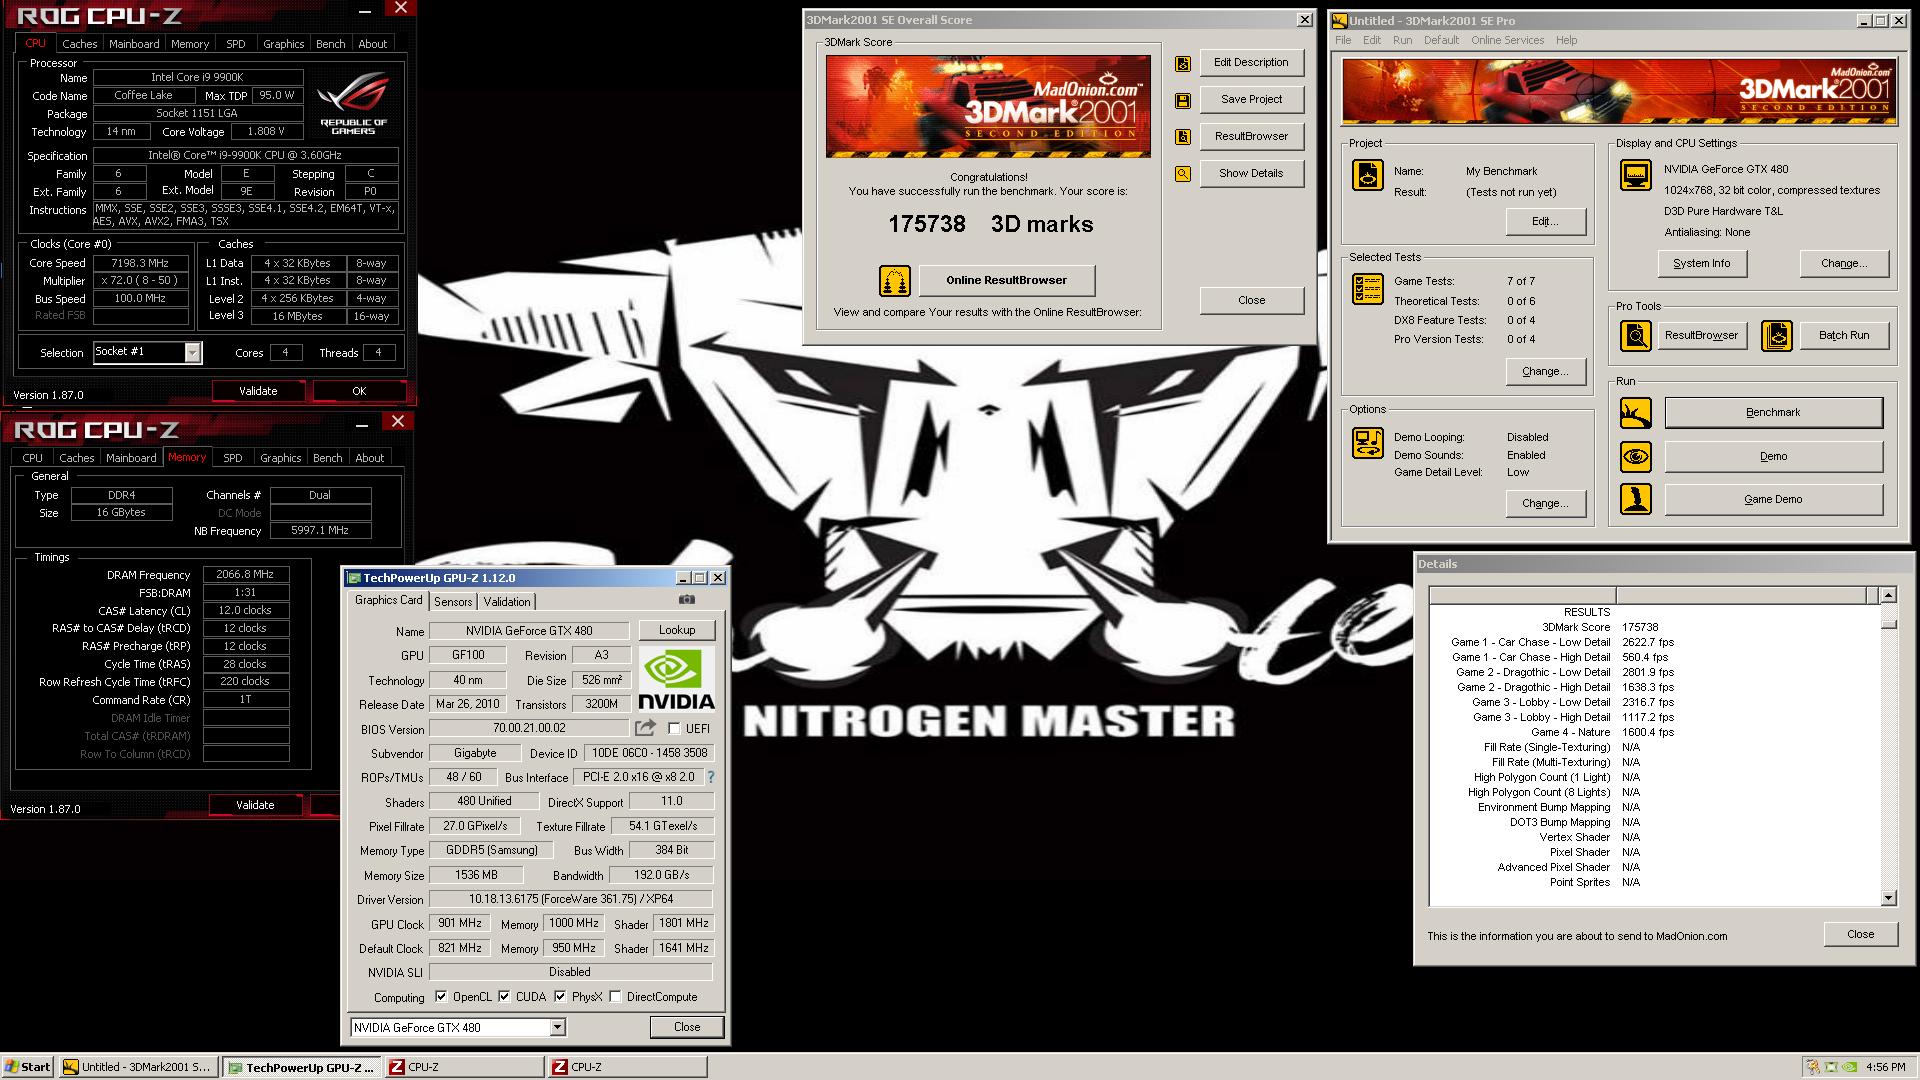Image resolution: width=1920 pixels, height=1080 pixels.
Task: Click the Benchmark button
Action: (x=1773, y=413)
